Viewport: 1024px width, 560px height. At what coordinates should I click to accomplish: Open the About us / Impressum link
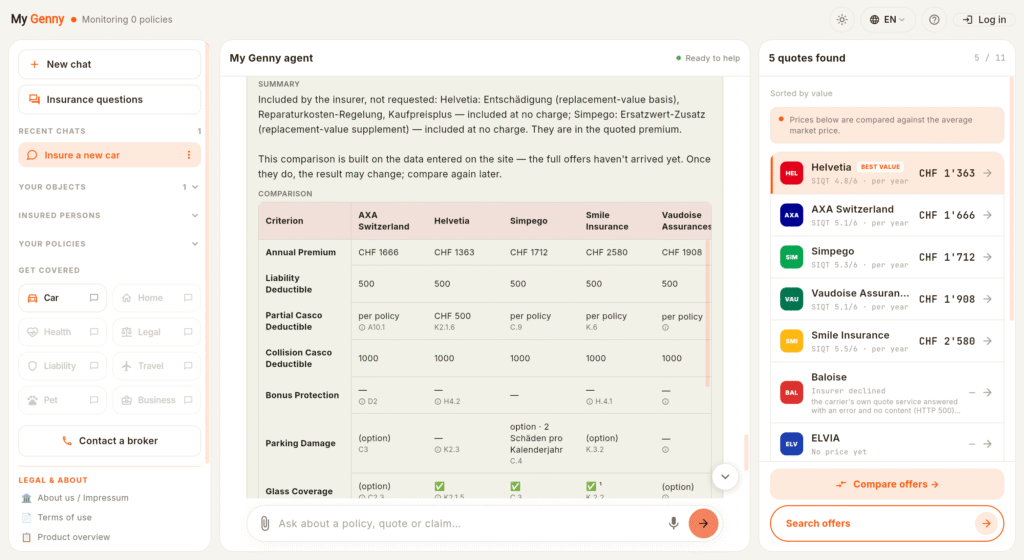[x=83, y=498]
